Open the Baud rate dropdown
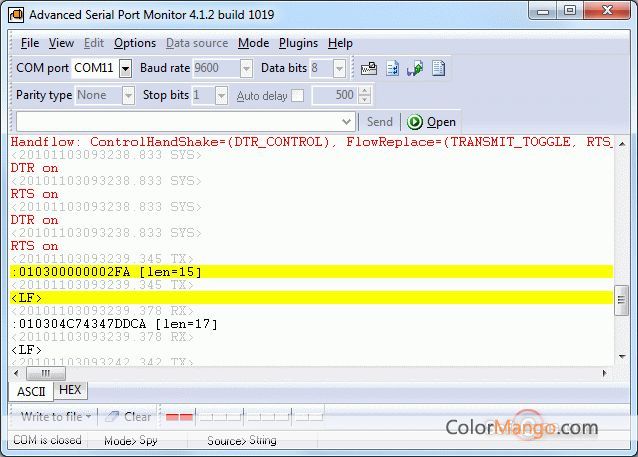The width and height of the screenshot is (638, 457). click(246, 68)
